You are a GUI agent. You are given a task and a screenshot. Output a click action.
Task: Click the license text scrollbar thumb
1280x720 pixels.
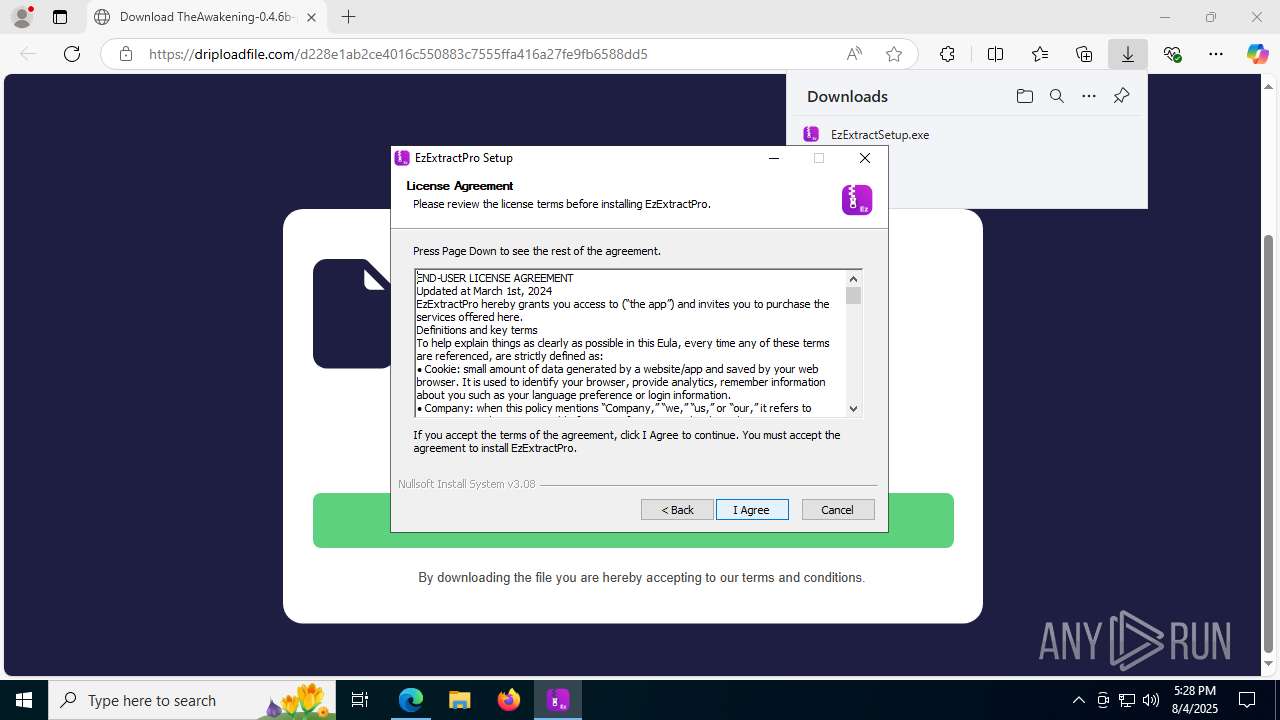pyautogui.click(x=853, y=296)
